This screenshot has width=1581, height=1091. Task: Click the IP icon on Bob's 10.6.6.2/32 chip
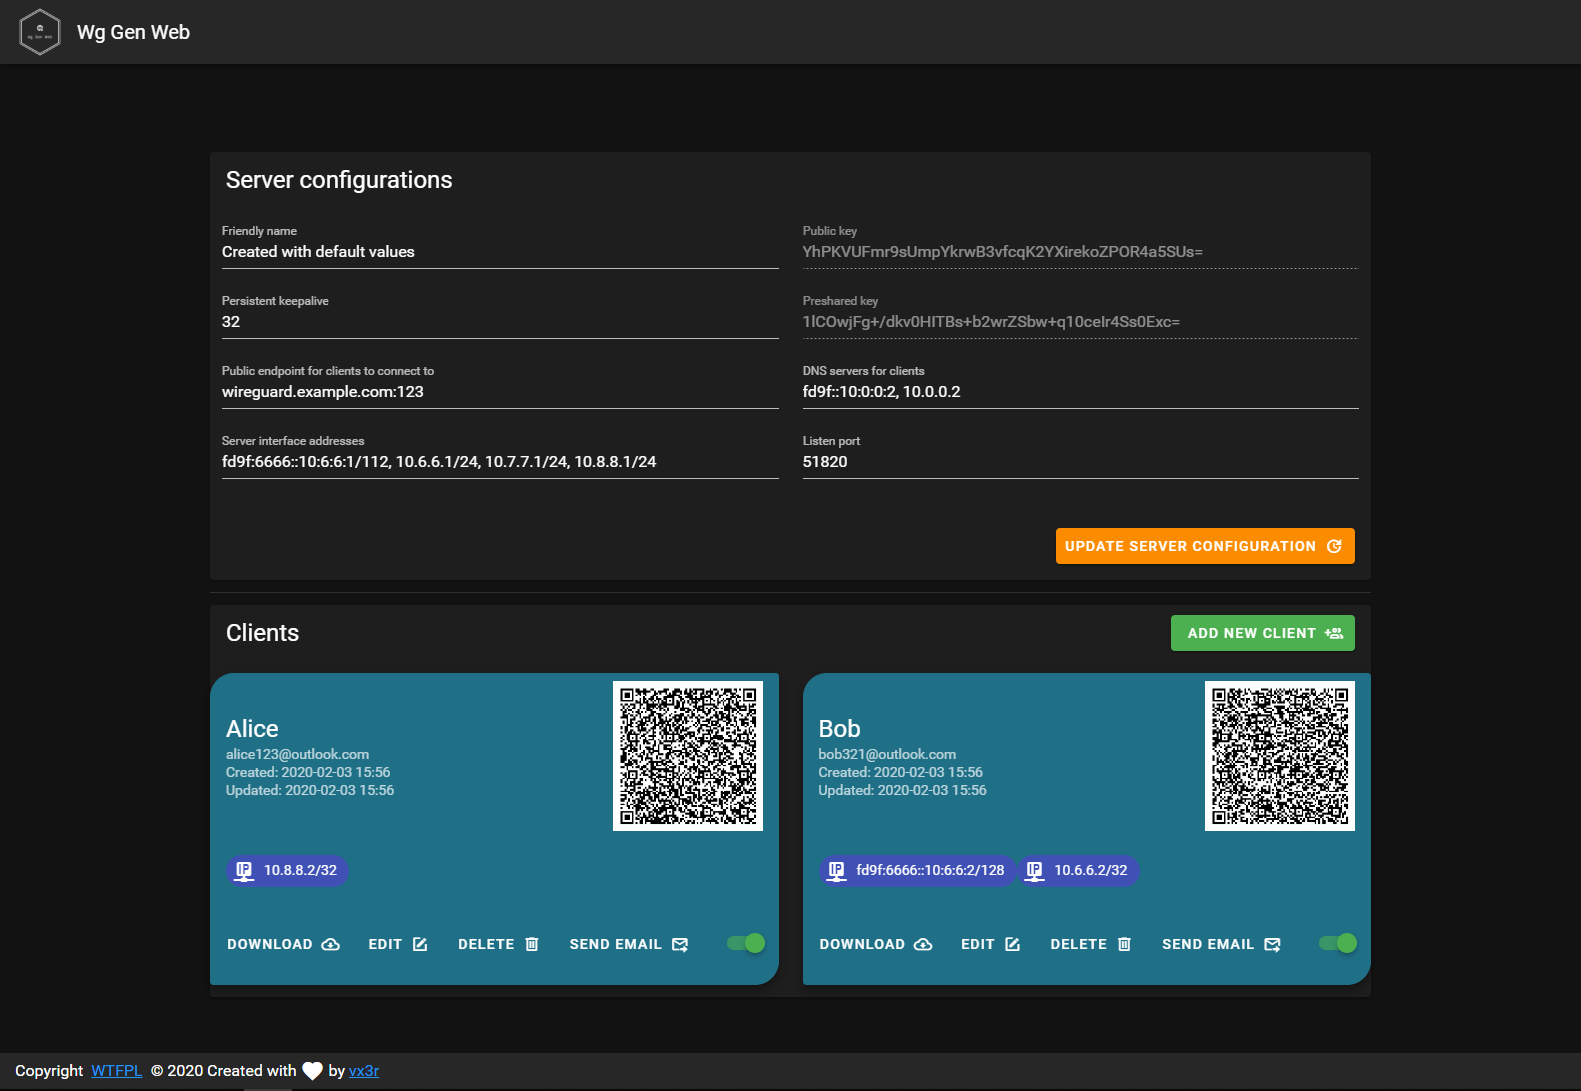click(x=1035, y=871)
